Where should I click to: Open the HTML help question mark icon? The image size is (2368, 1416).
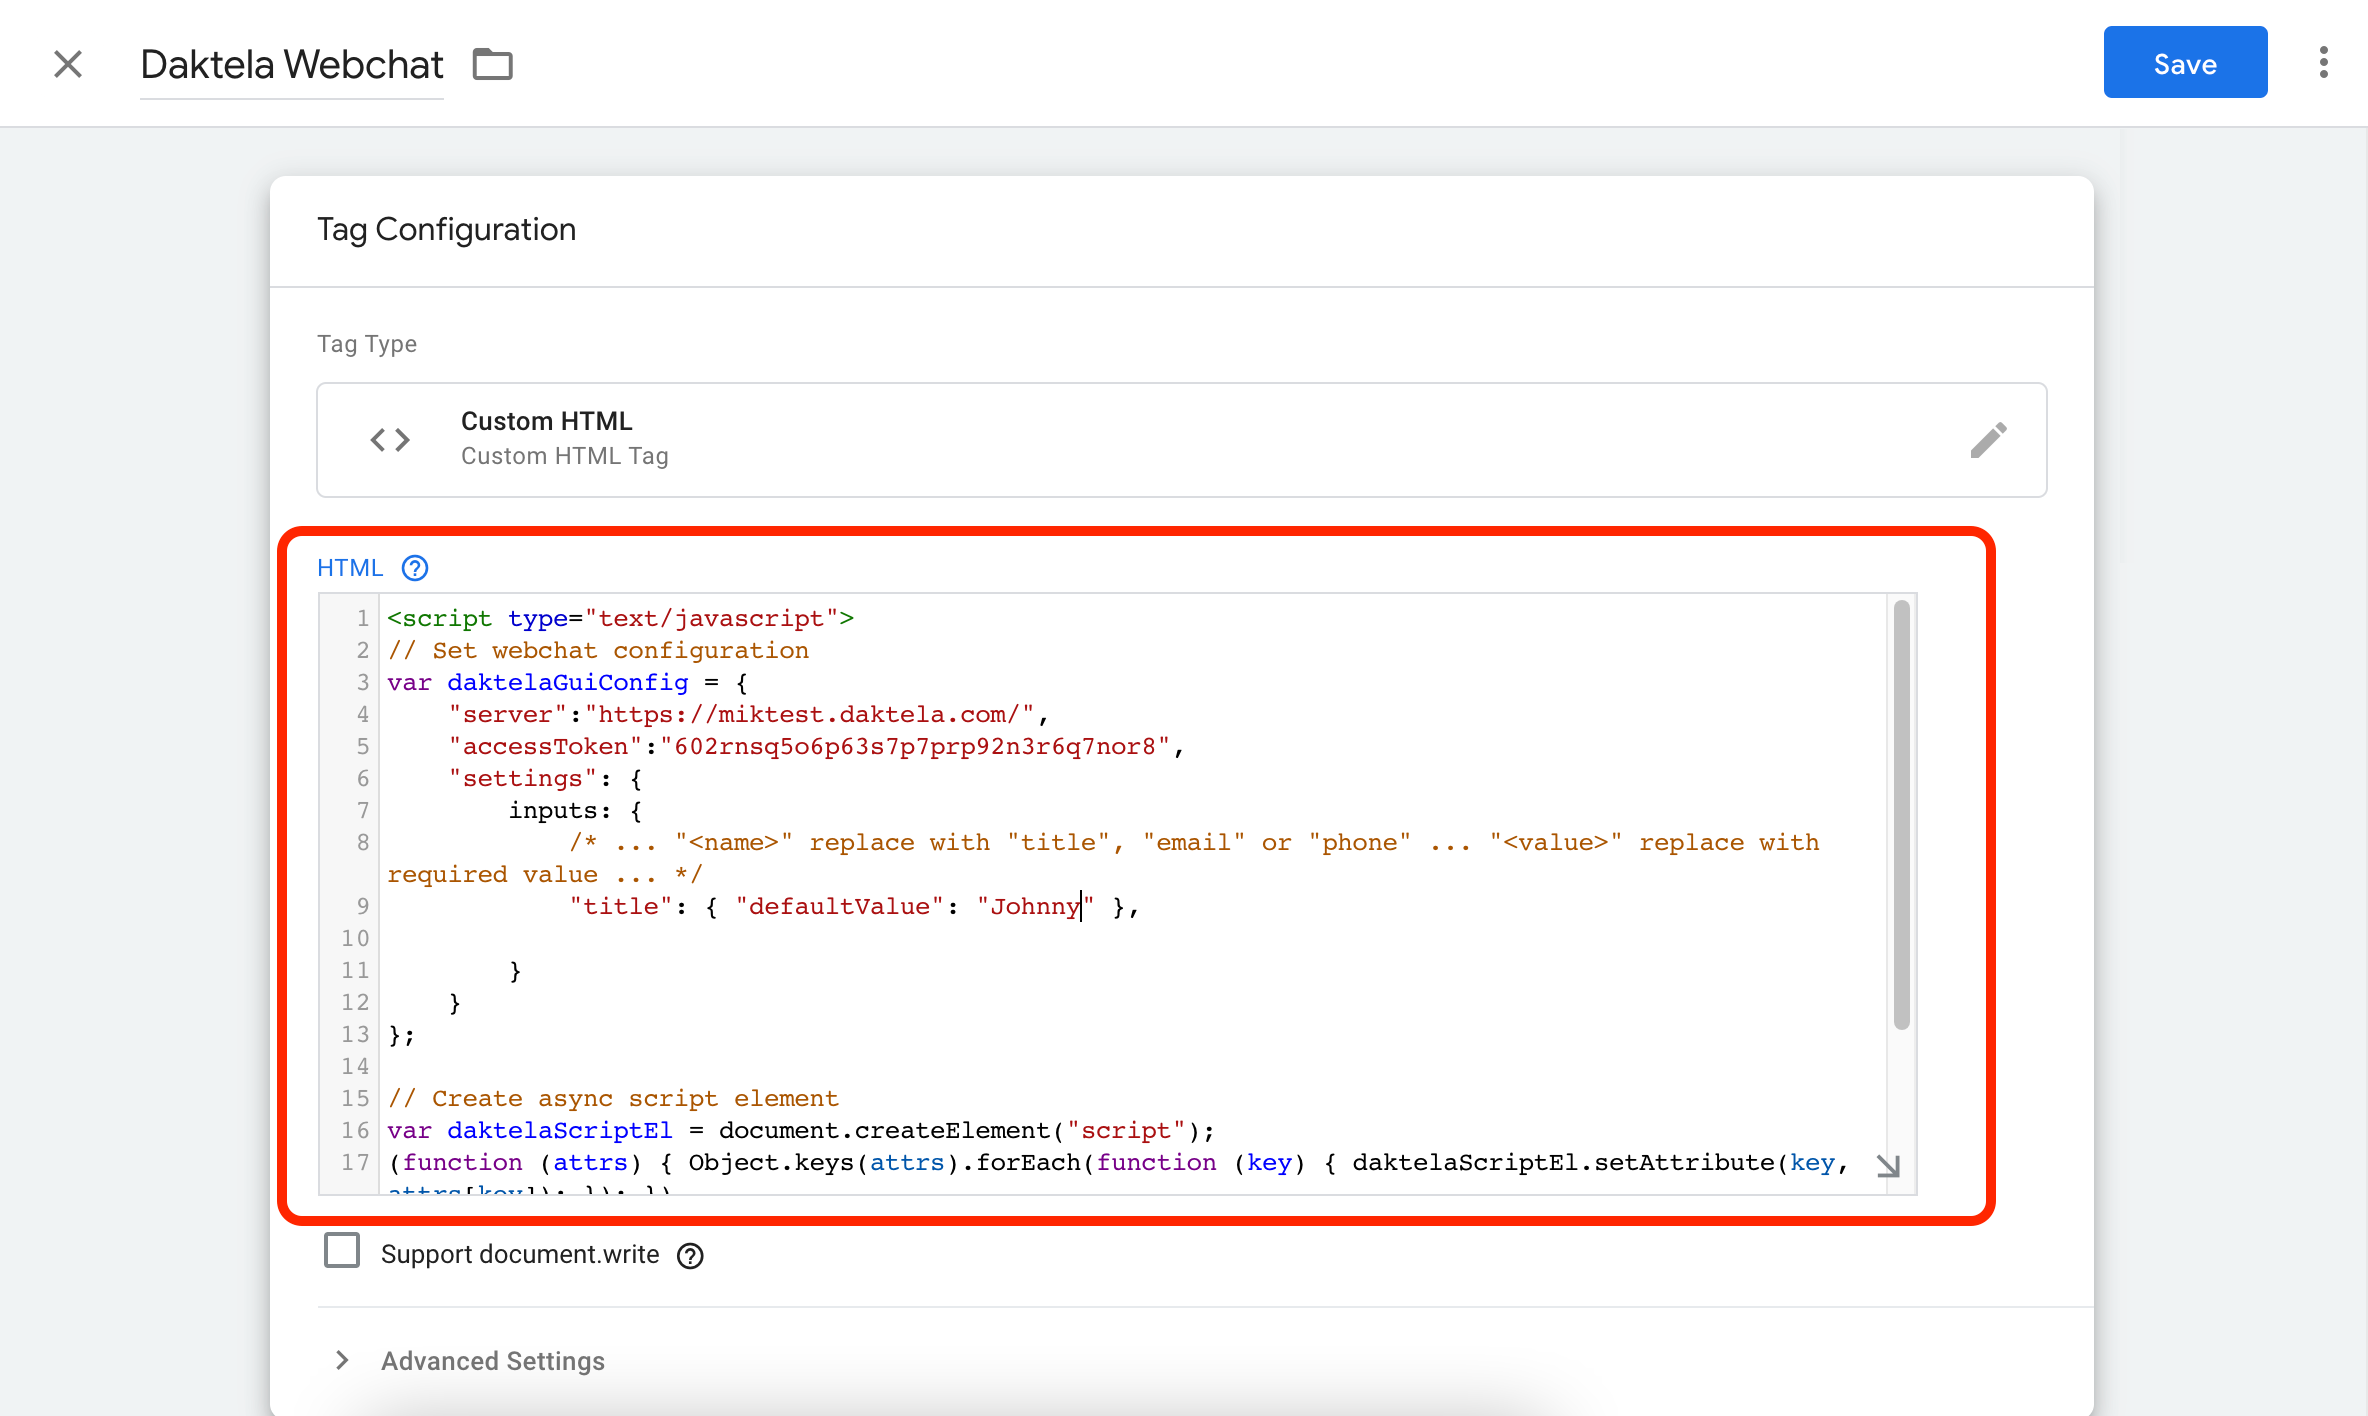point(415,568)
